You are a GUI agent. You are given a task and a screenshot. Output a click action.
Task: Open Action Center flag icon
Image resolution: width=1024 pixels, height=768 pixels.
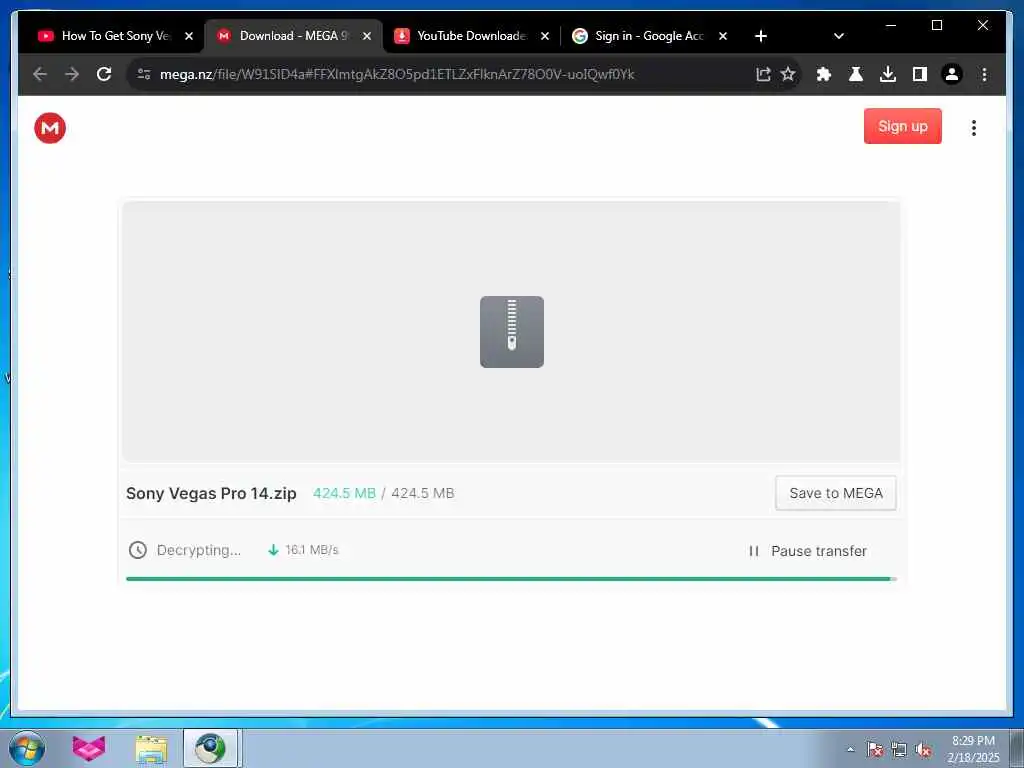click(x=874, y=749)
